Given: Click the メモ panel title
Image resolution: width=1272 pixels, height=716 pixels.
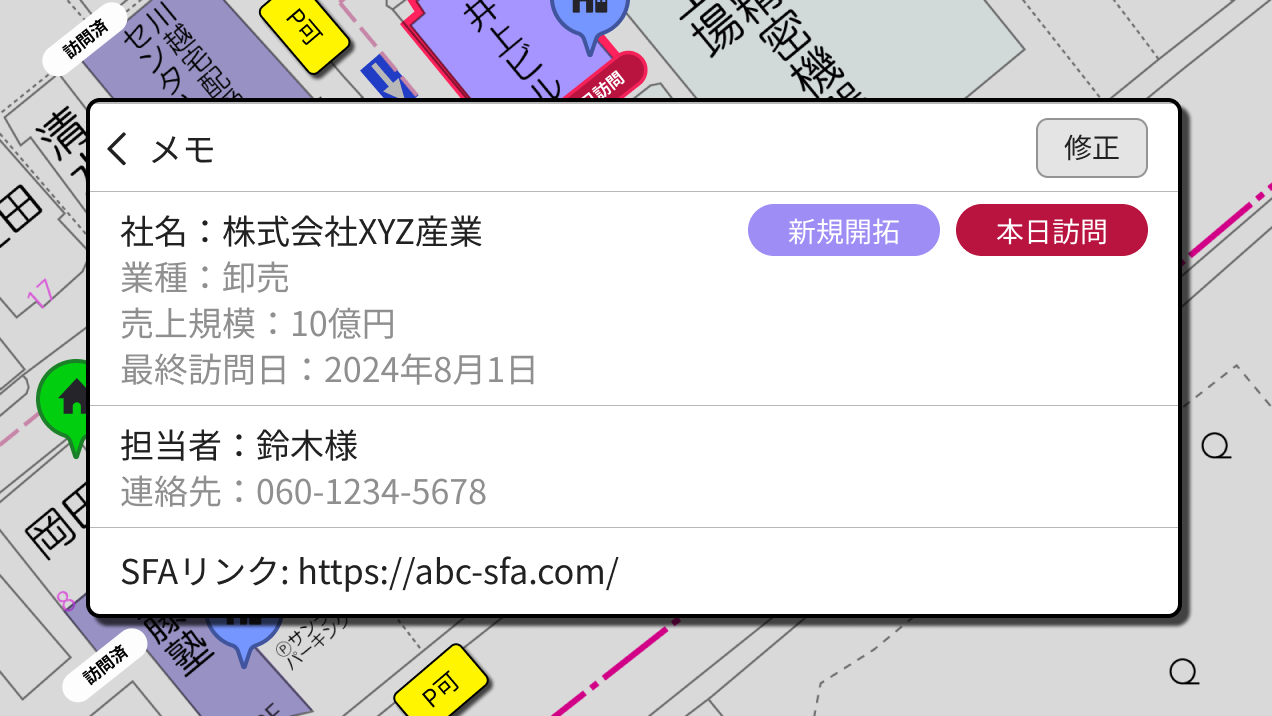Looking at the screenshot, I should tap(183, 150).
